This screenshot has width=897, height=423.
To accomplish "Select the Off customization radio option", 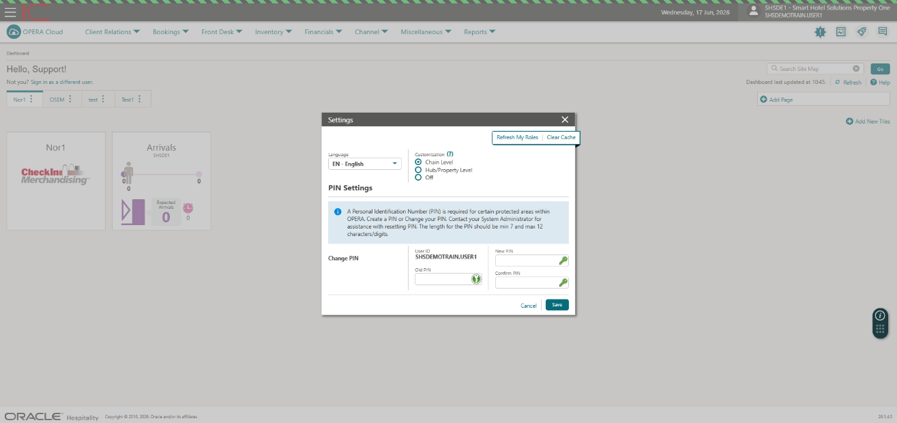I will [x=418, y=177].
